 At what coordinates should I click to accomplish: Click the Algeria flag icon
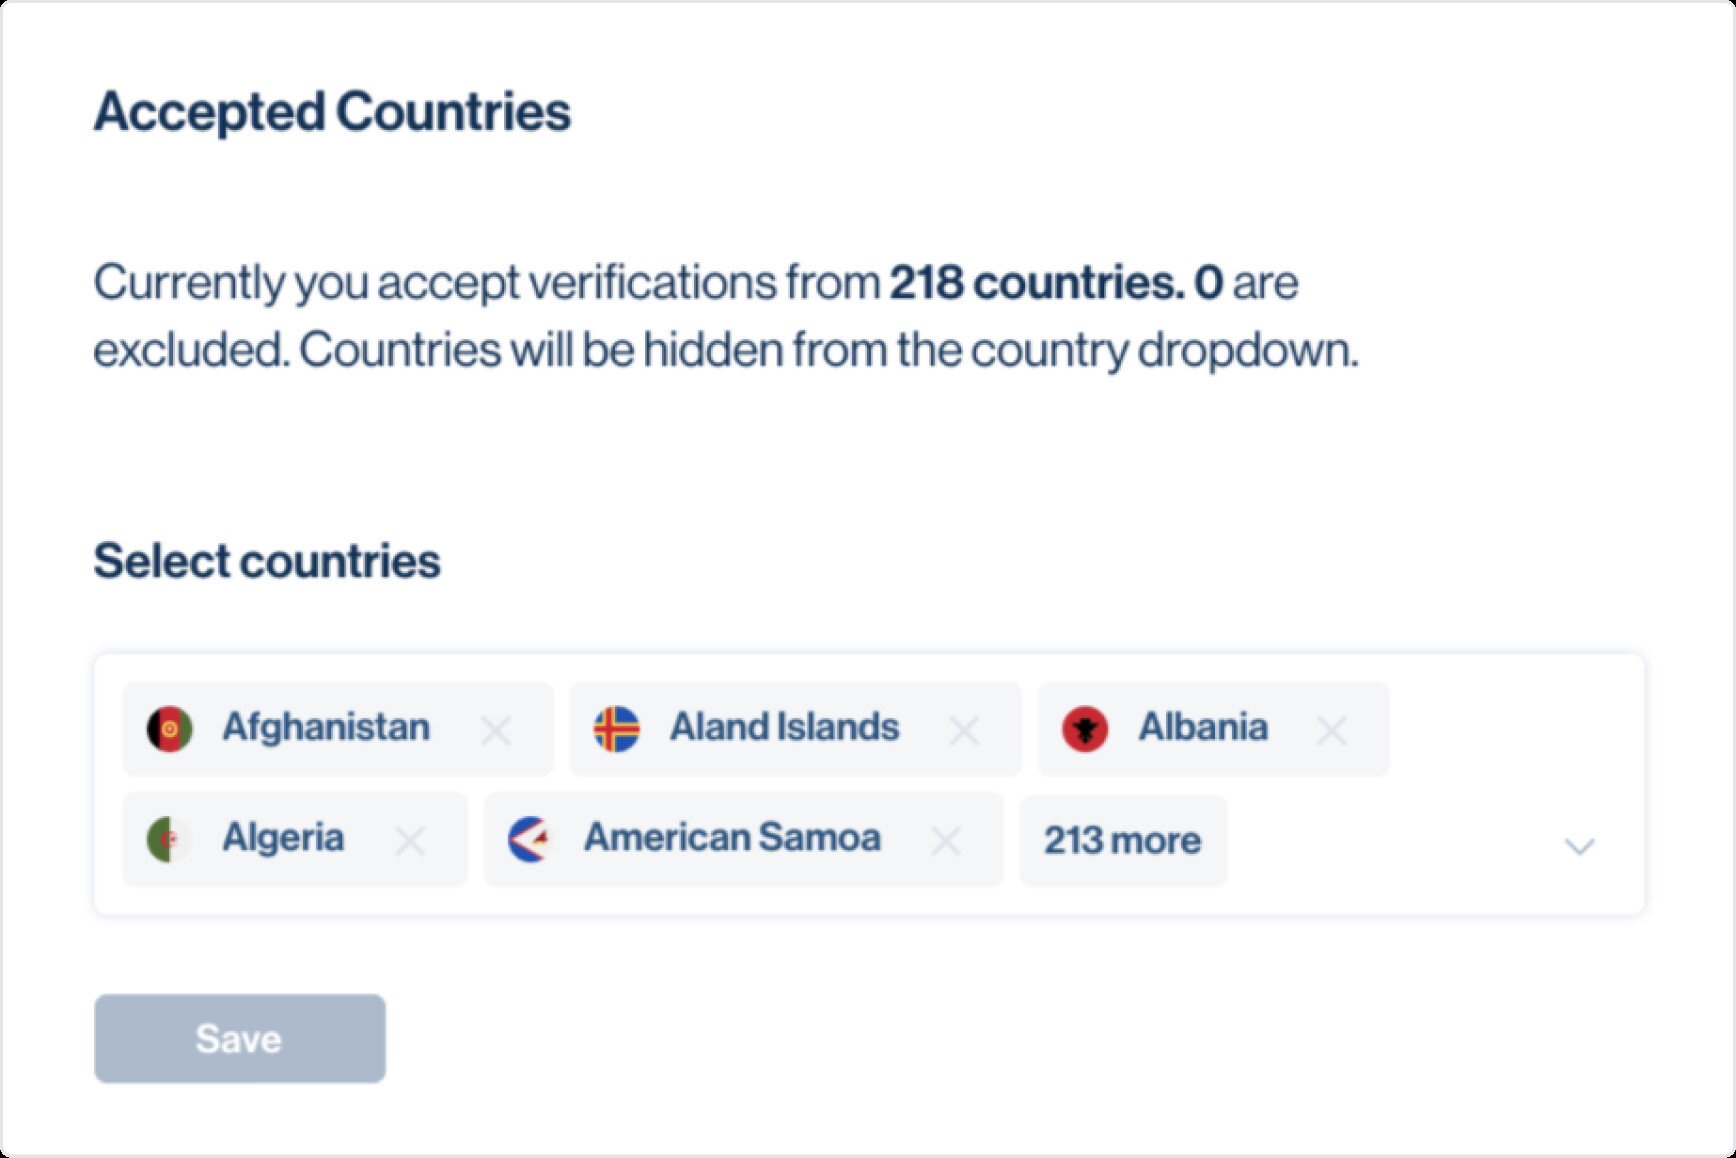[170, 839]
